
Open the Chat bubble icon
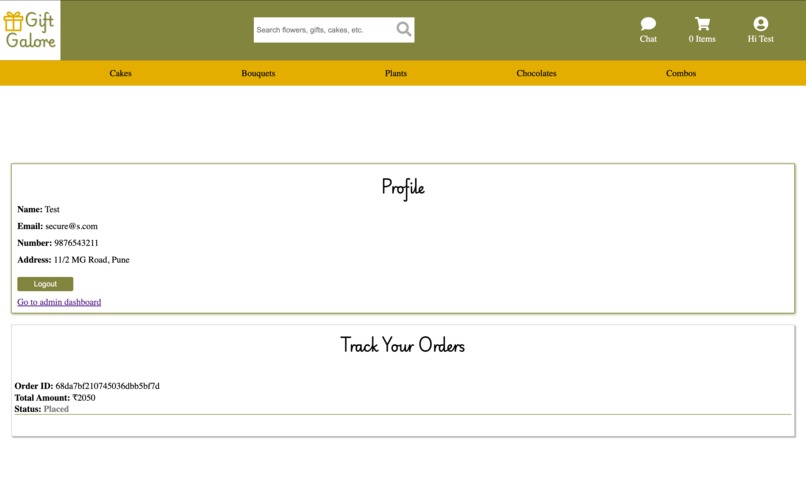click(x=648, y=24)
